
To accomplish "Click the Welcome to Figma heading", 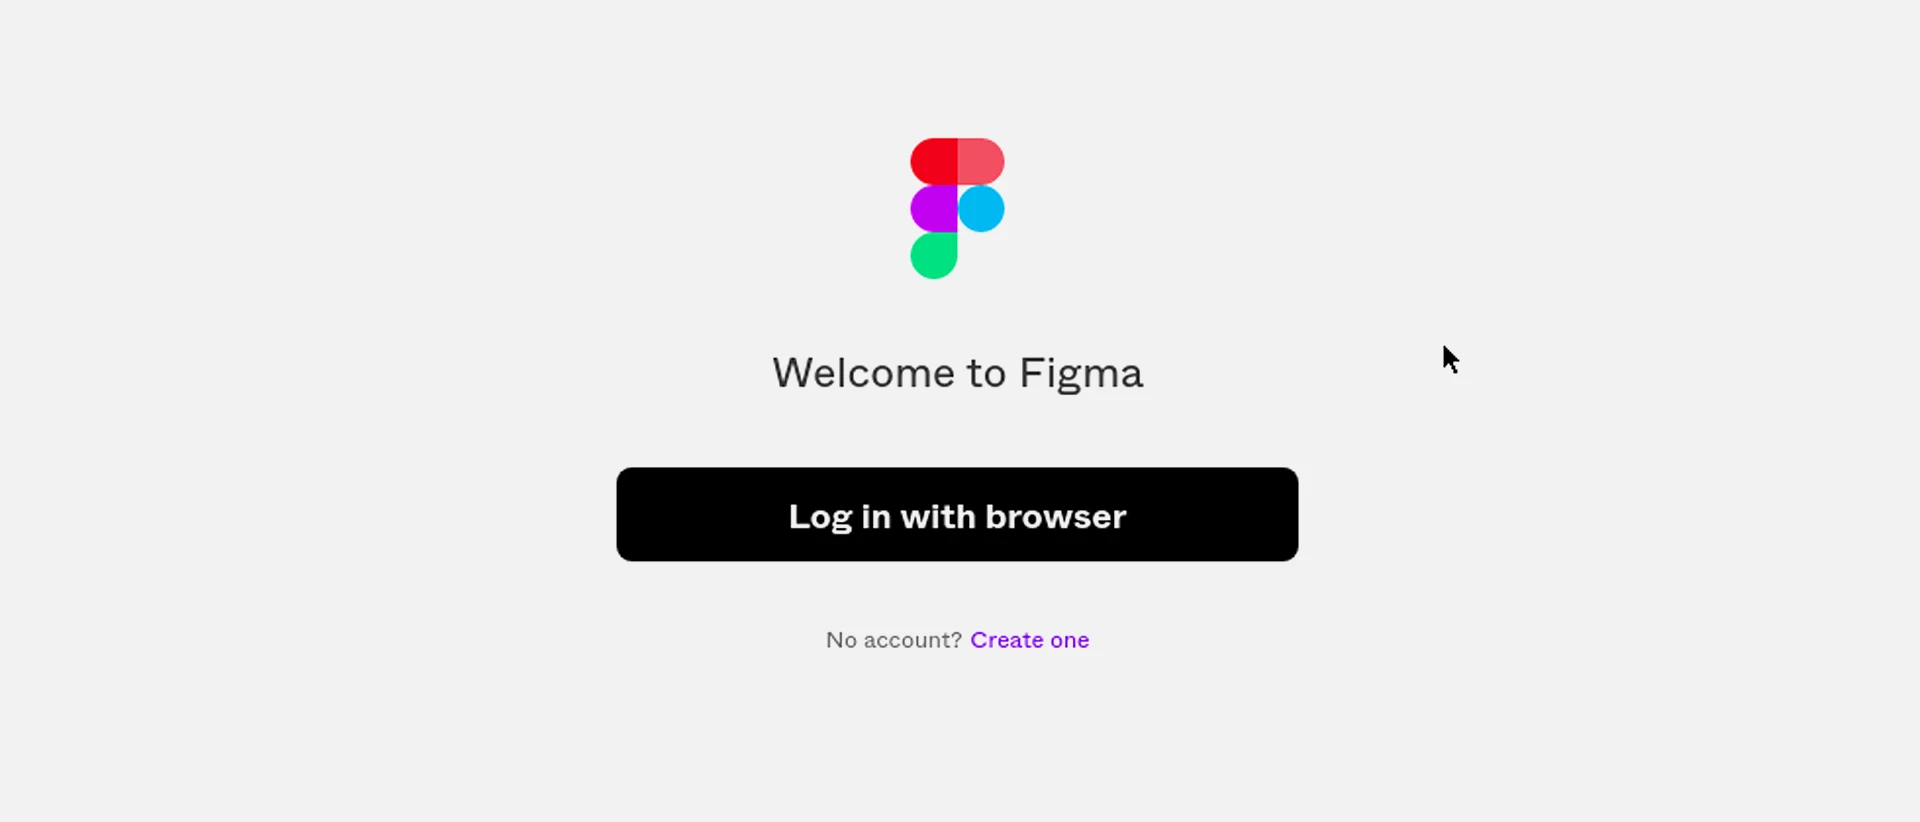I will click(x=957, y=374).
